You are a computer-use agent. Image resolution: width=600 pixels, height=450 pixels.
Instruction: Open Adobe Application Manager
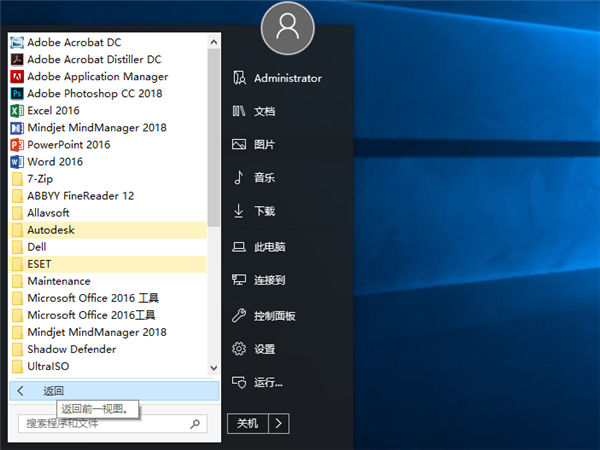(97, 76)
